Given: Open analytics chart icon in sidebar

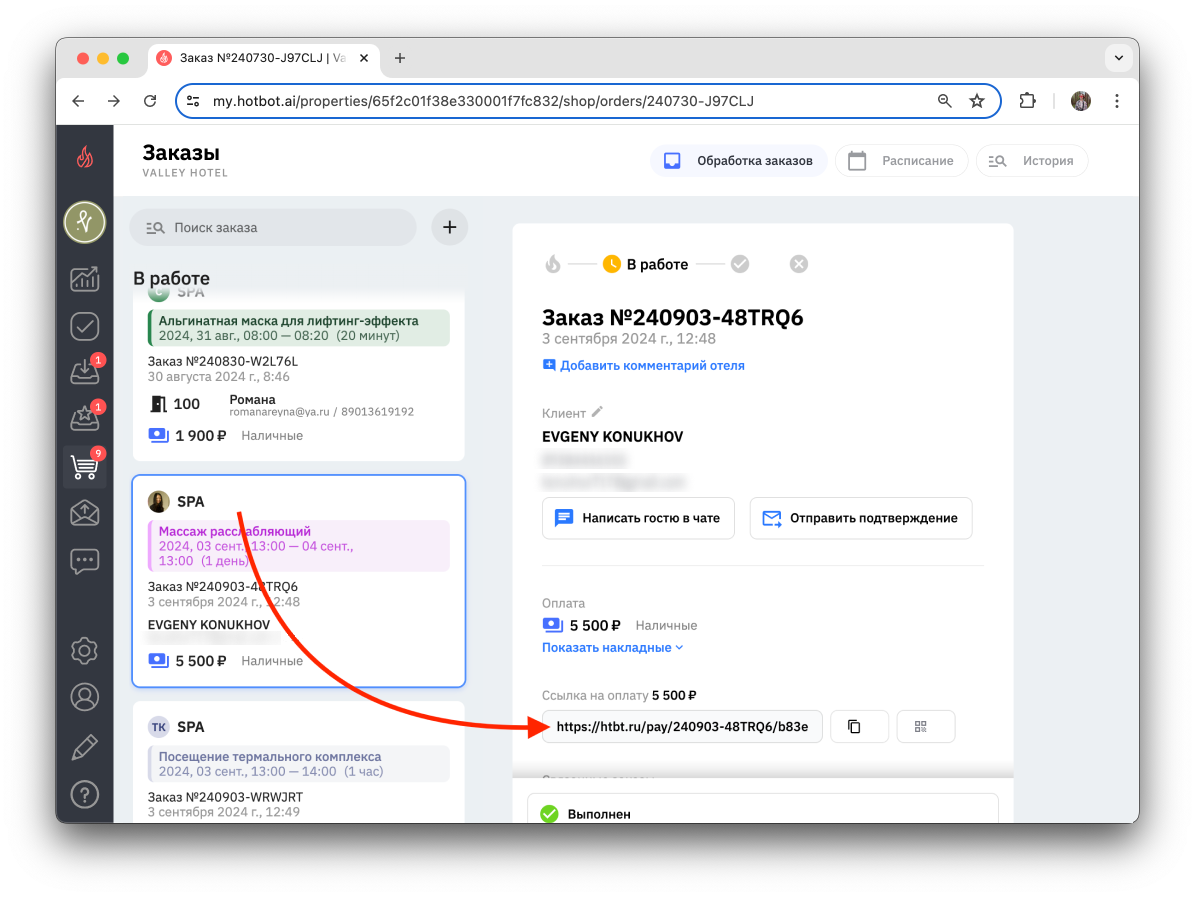Looking at the screenshot, I should tap(85, 279).
